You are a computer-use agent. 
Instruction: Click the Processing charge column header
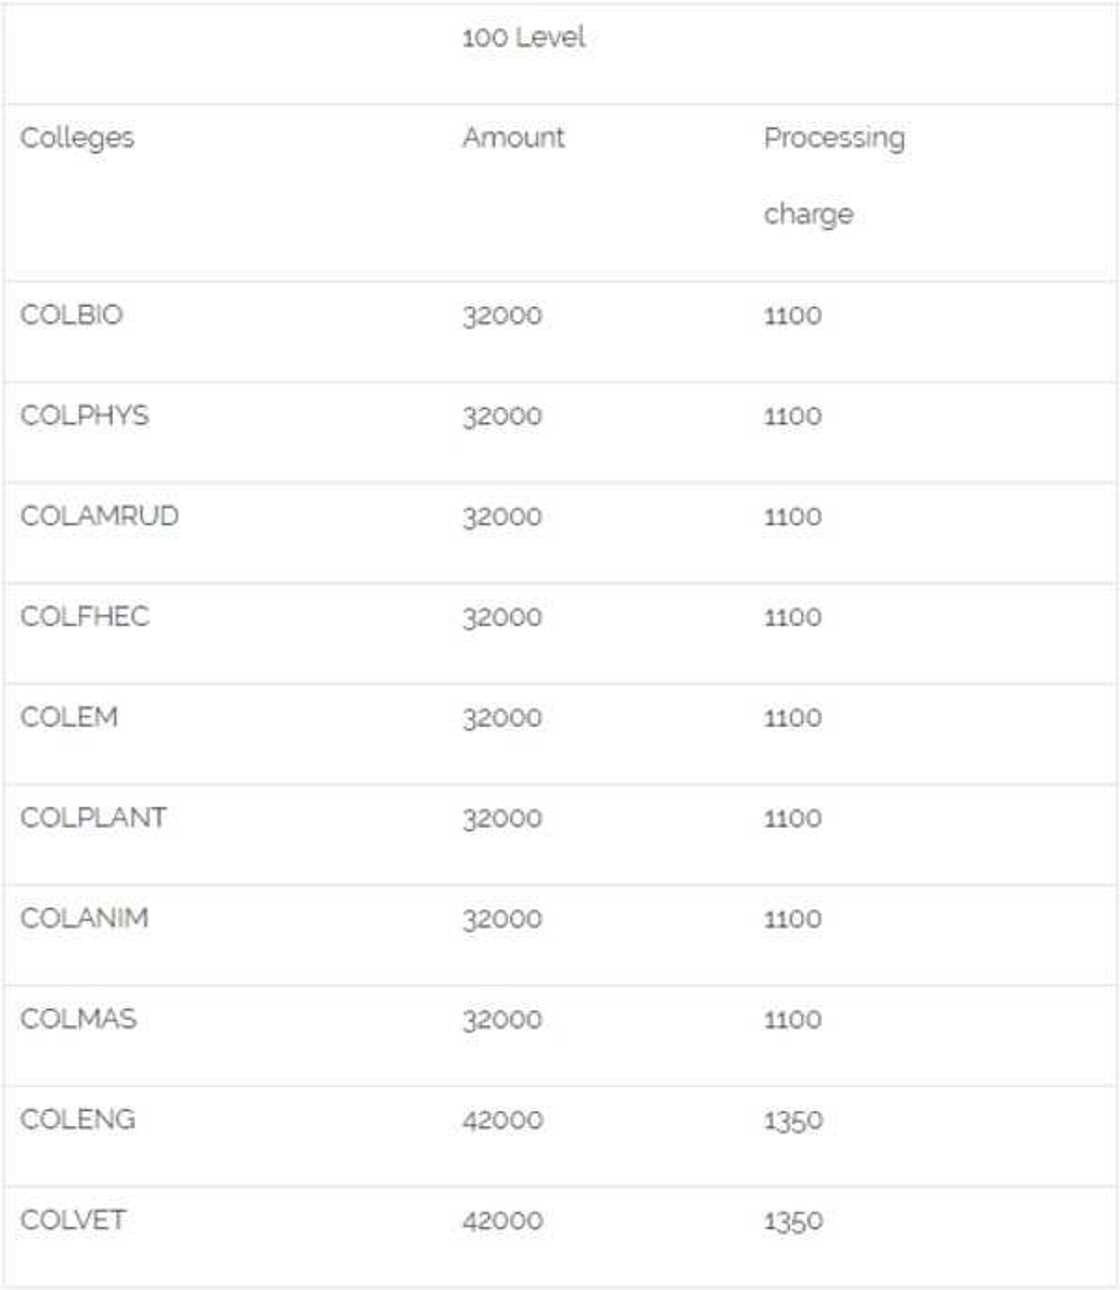[834, 175]
